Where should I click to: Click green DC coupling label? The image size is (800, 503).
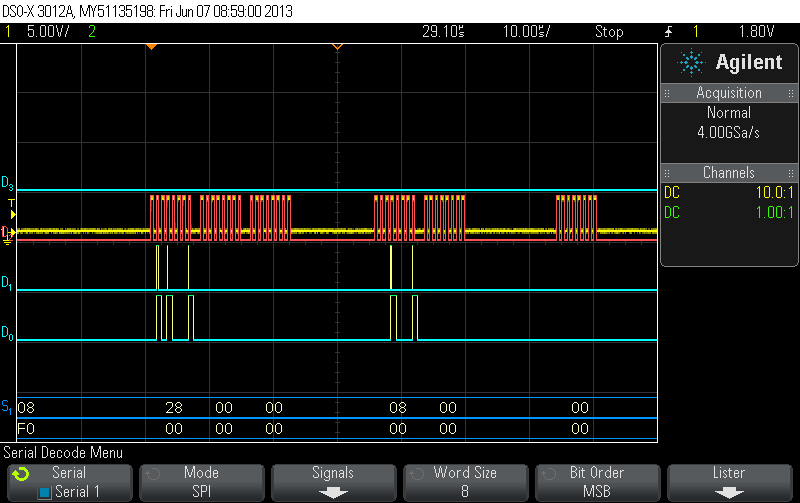point(672,212)
